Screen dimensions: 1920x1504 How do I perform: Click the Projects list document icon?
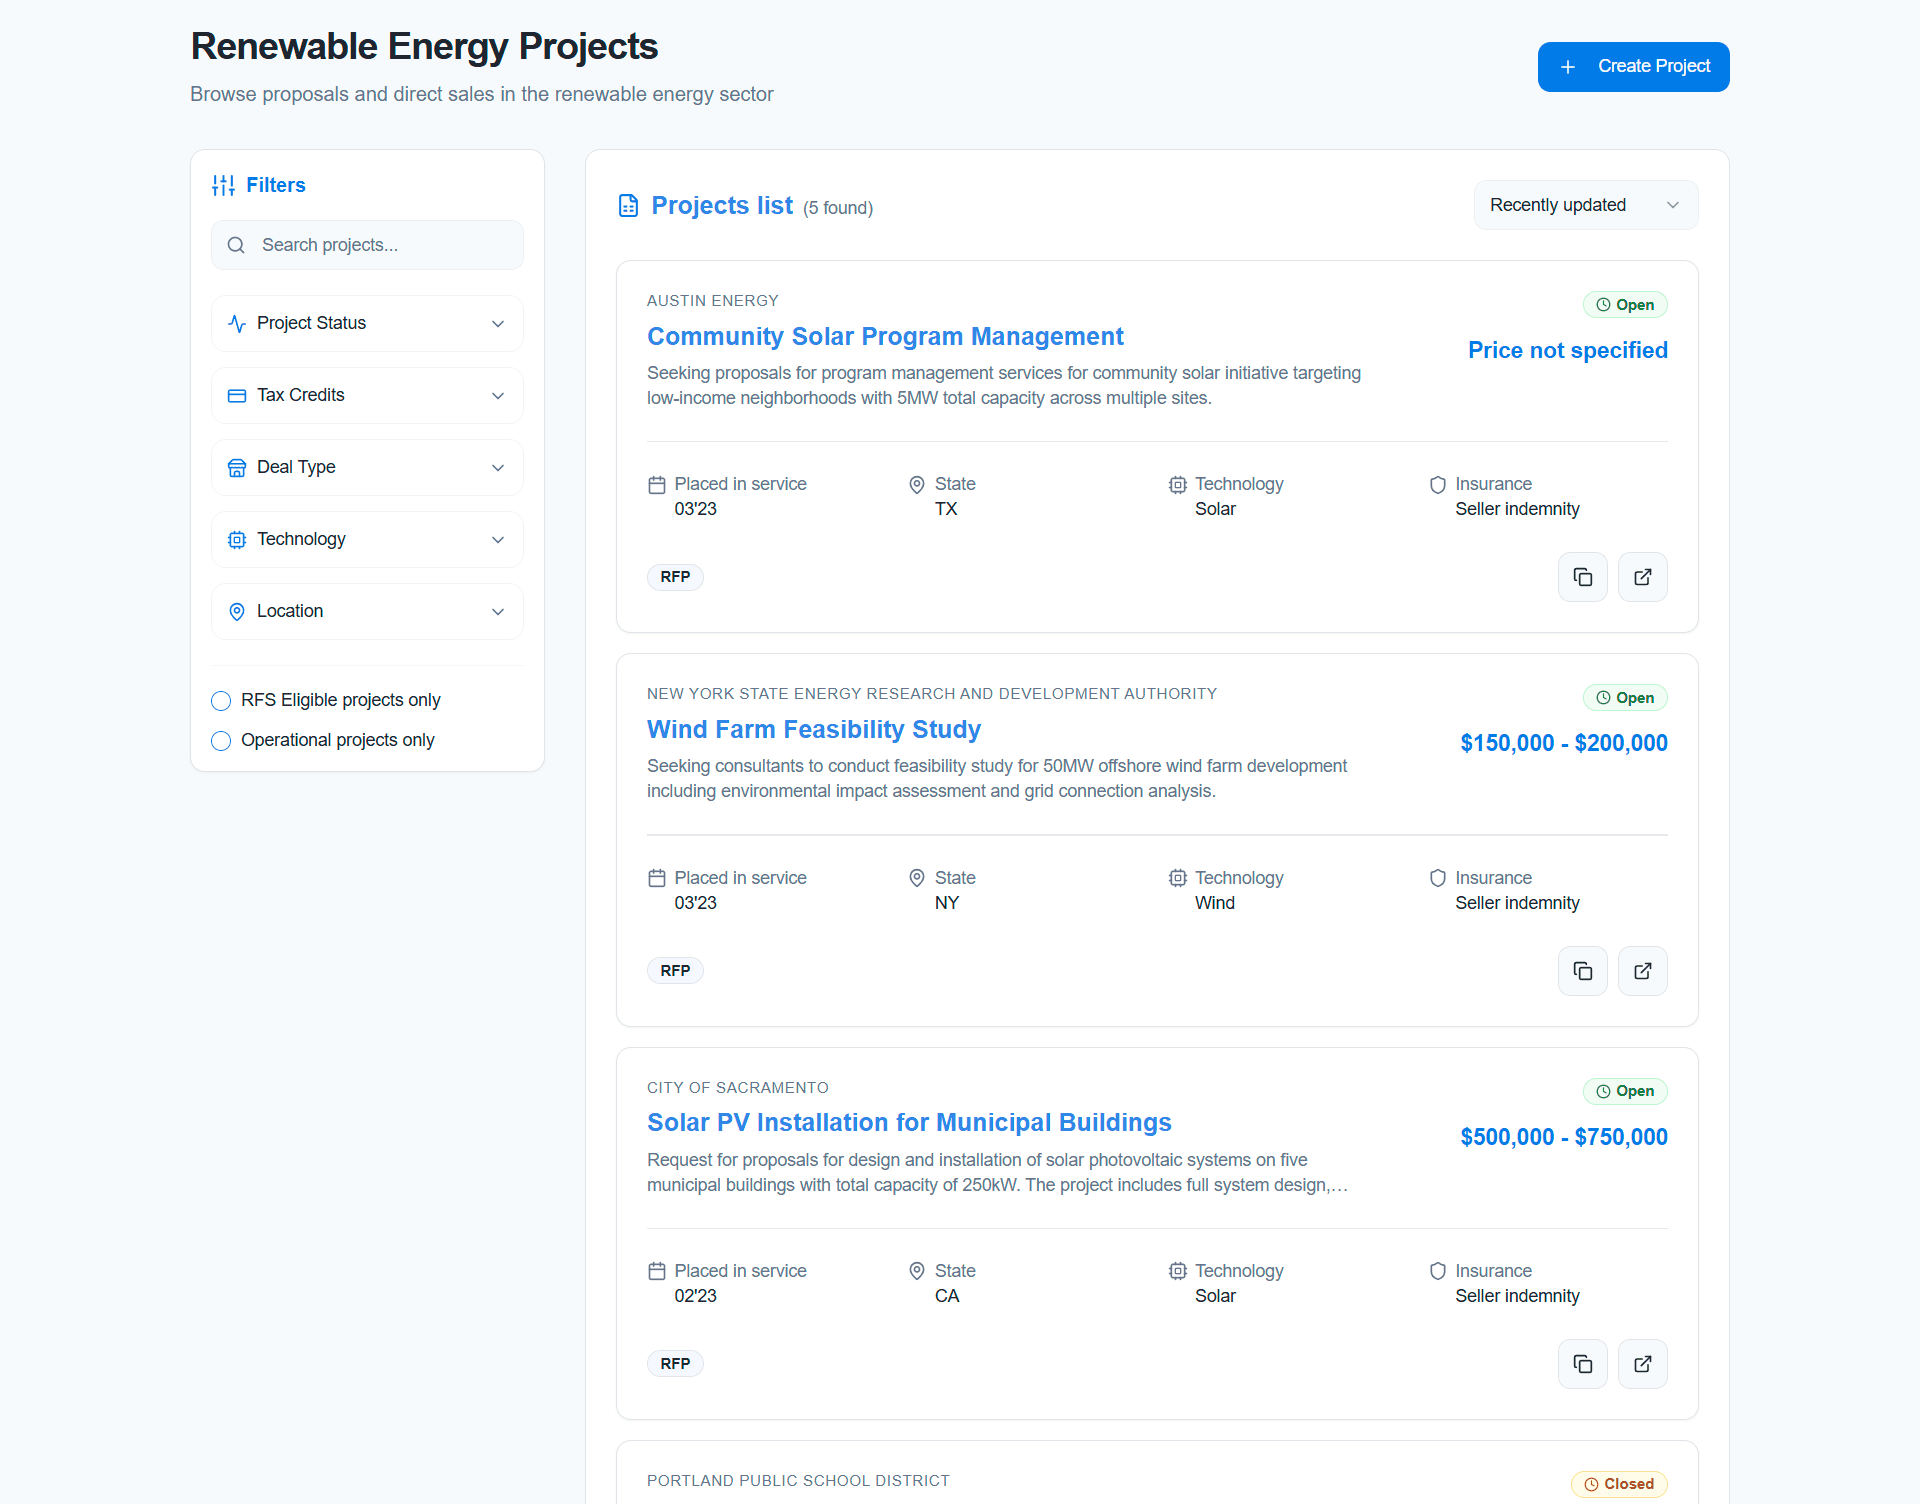[x=628, y=206]
